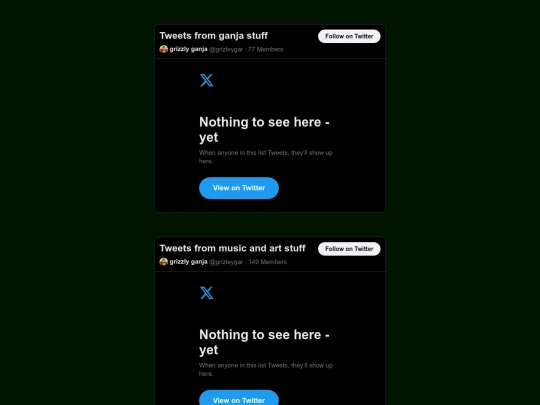This screenshot has width=540, height=405.
Task: View the ganja stuff list on Twitter
Action: tap(239, 188)
